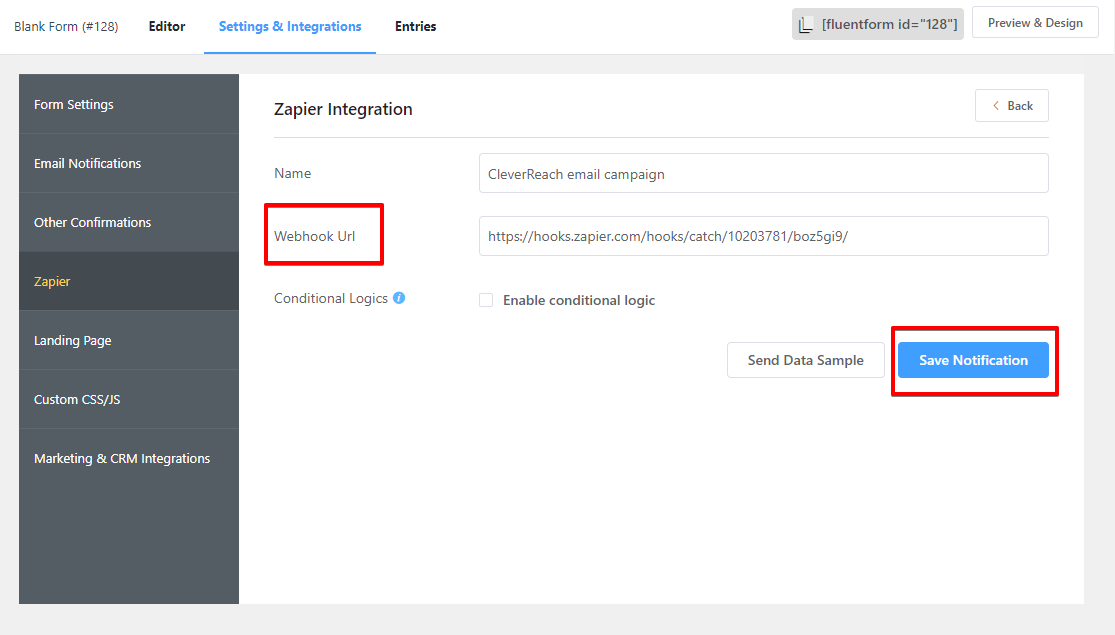Screen dimensions: 1115x635
Task: Open Landing Page settings
Action: coord(129,340)
